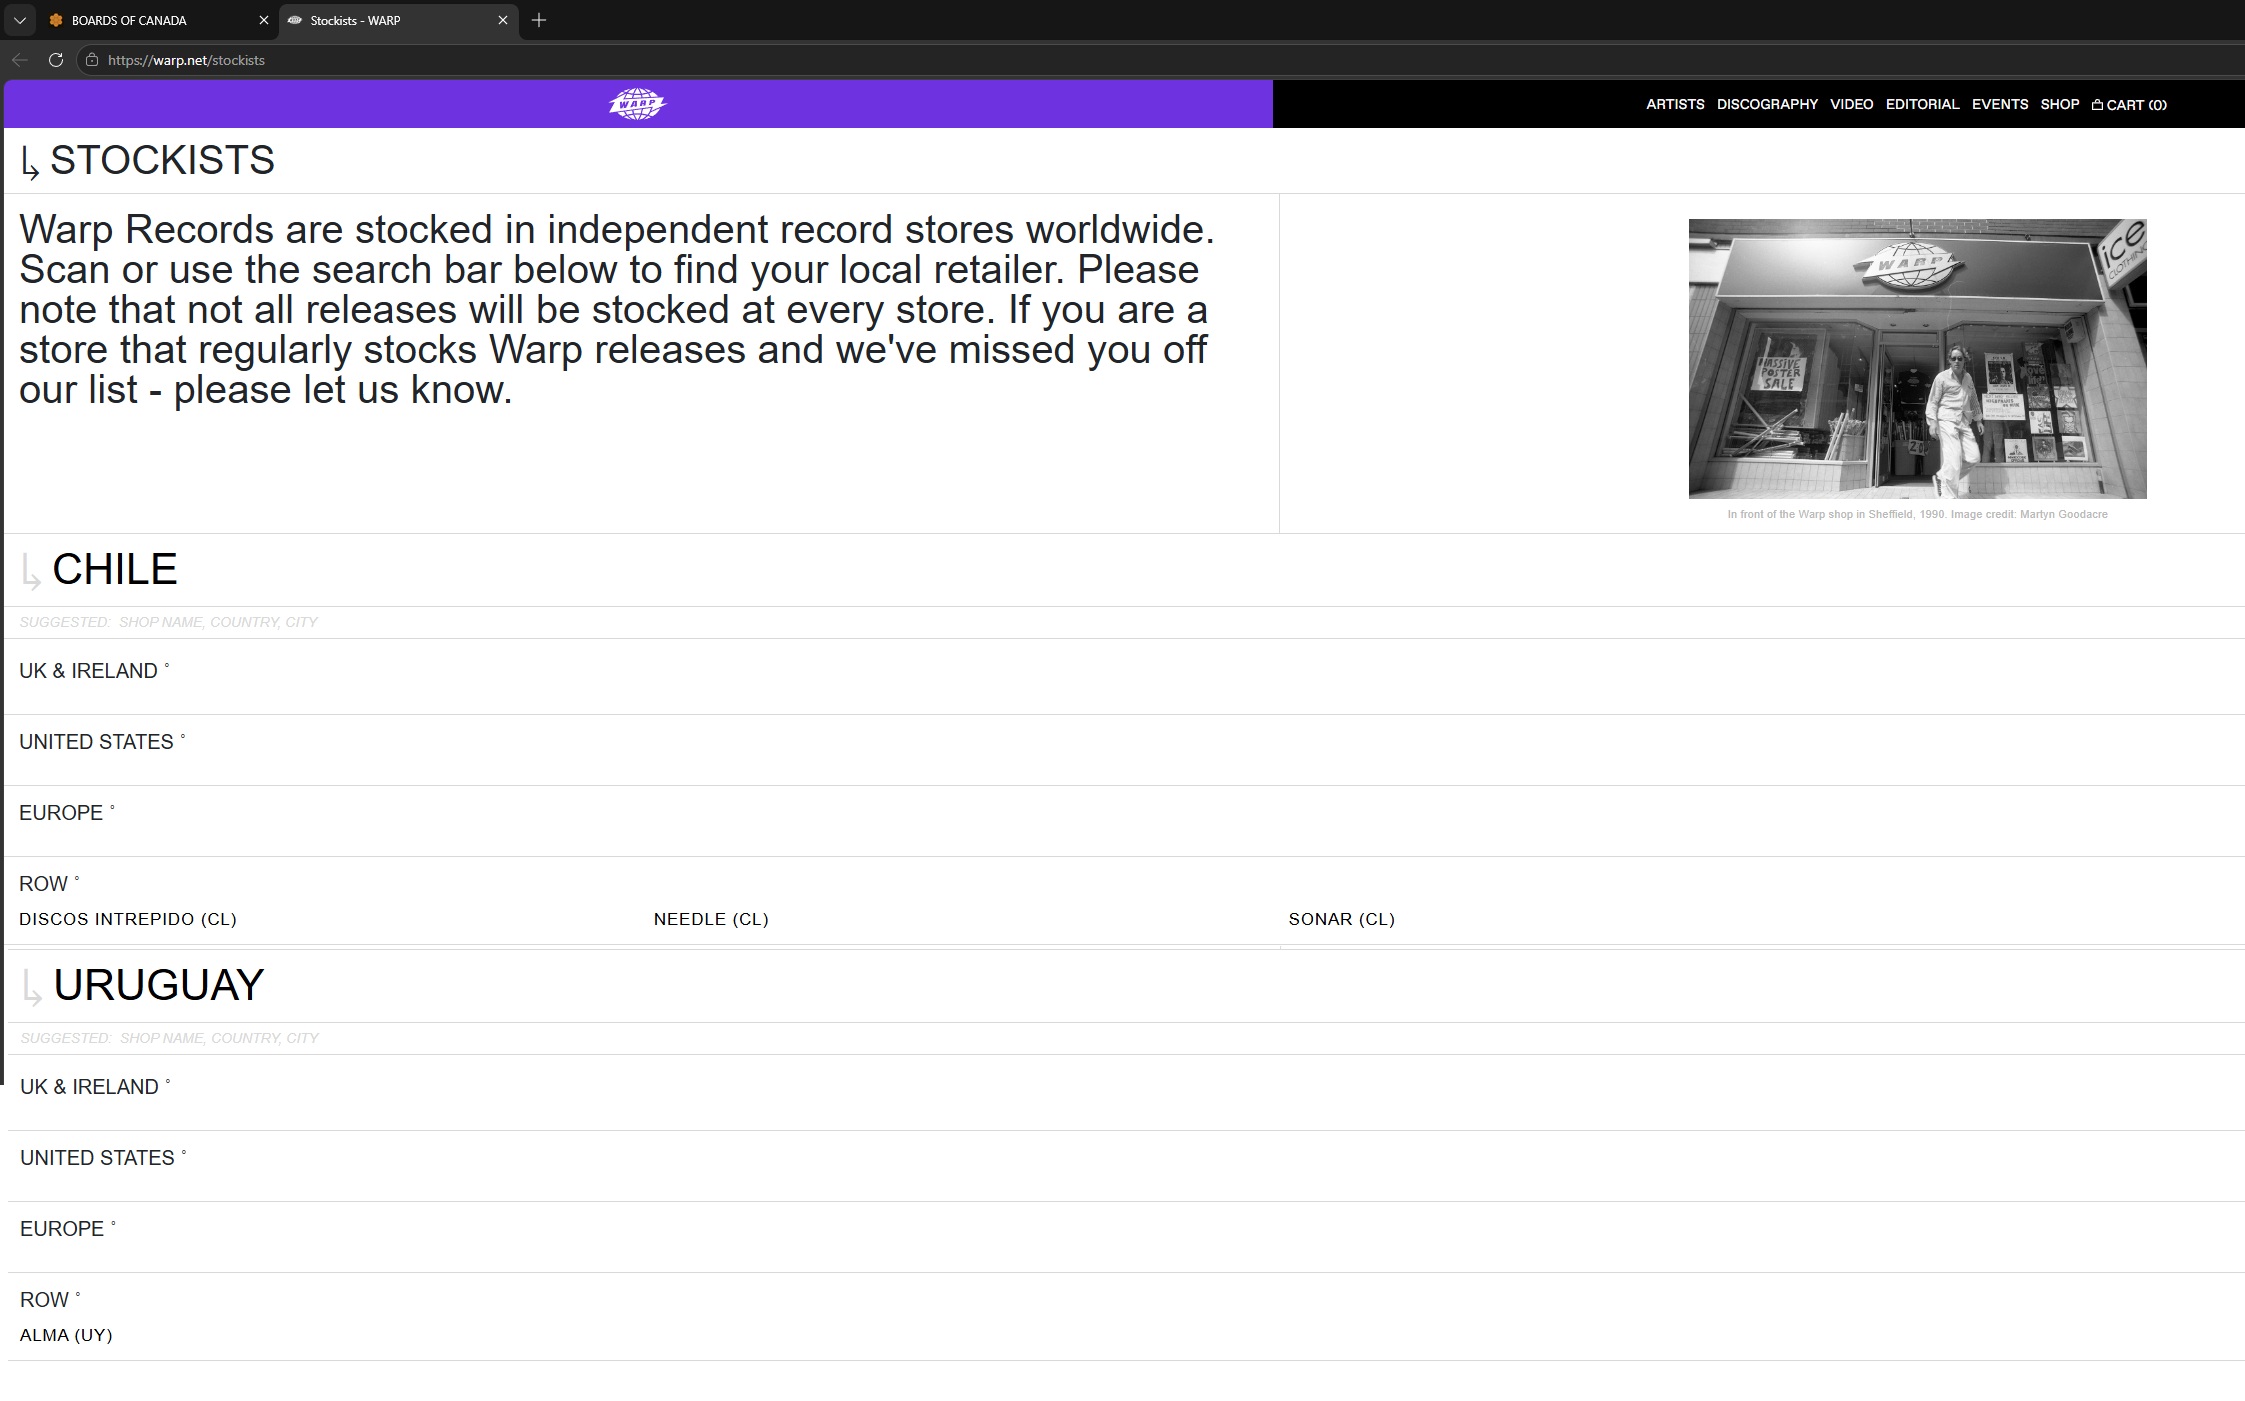Open a new browser tab
Screen dimensions: 2245x1401
click(539, 20)
